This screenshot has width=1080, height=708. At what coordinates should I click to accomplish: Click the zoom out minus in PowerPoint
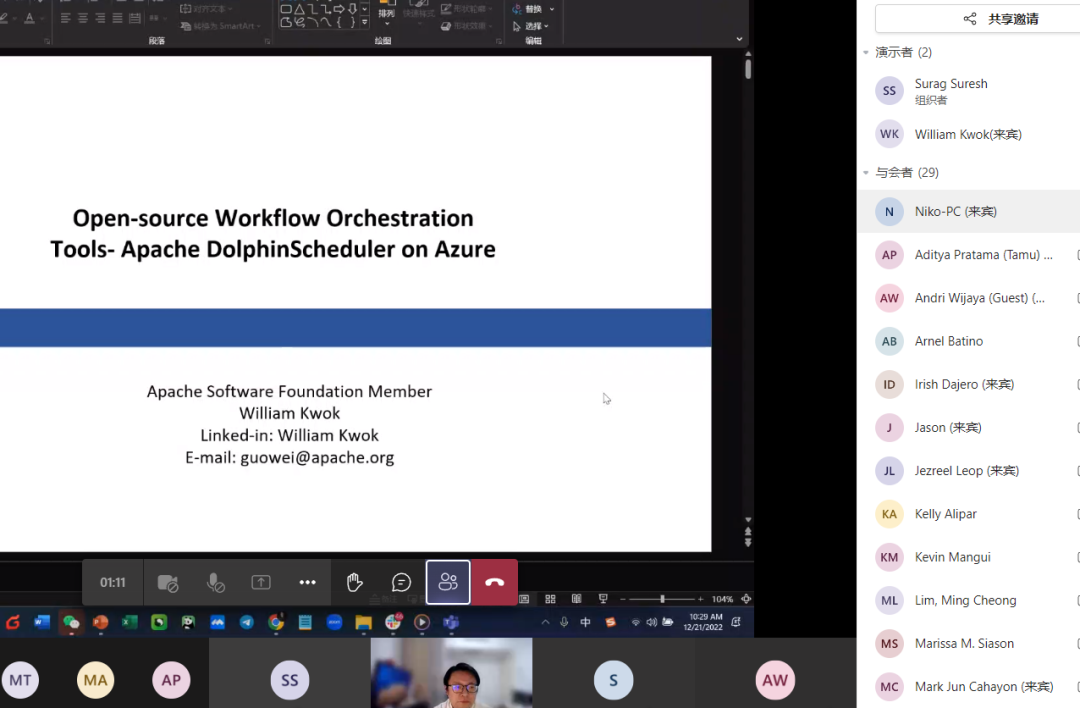pyautogui.click(x=623, y=599)
